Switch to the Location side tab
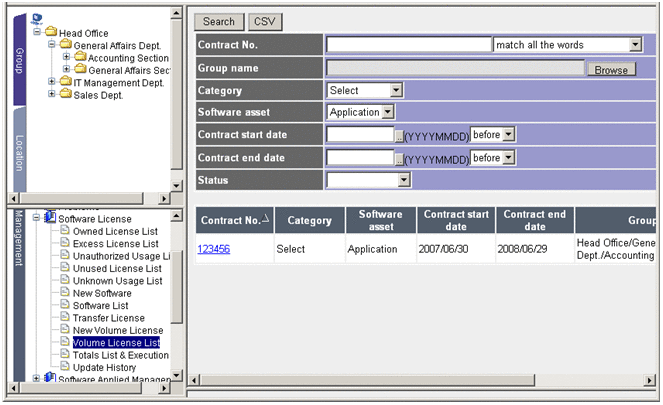This screenshot has width=663, height=405. (x=19, y=153)
